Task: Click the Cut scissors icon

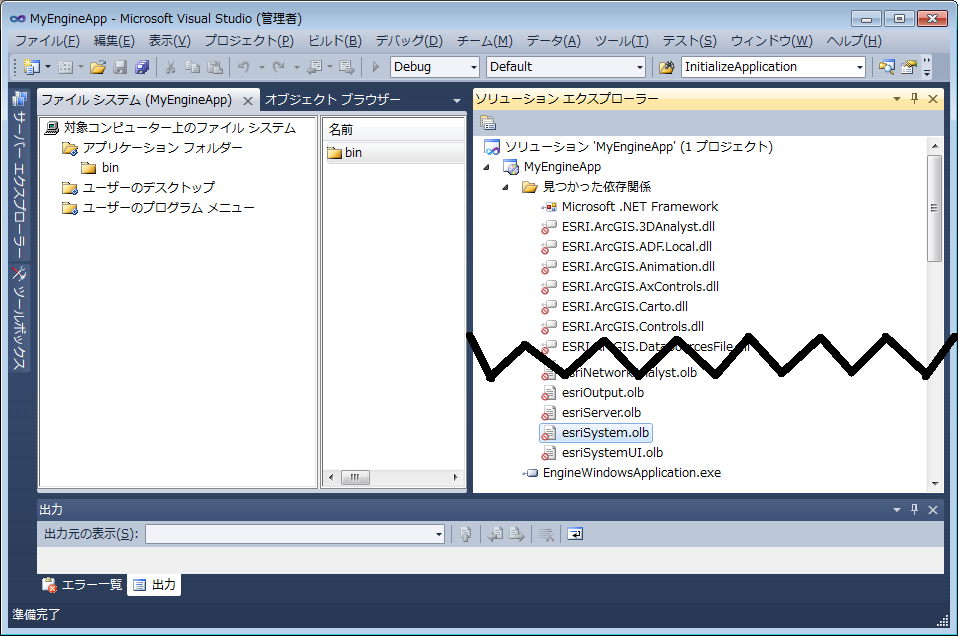Action: coord(170,67)
